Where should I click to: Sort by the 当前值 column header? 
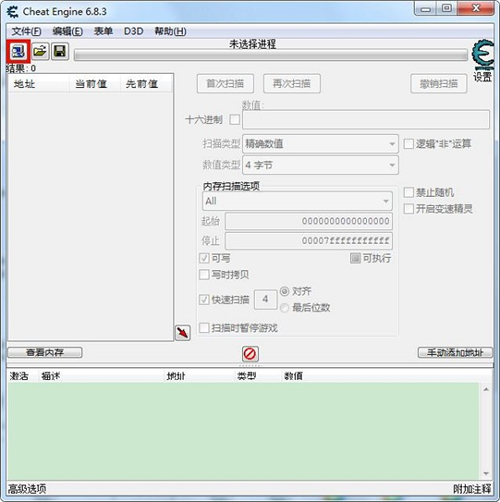coord(95,84)
